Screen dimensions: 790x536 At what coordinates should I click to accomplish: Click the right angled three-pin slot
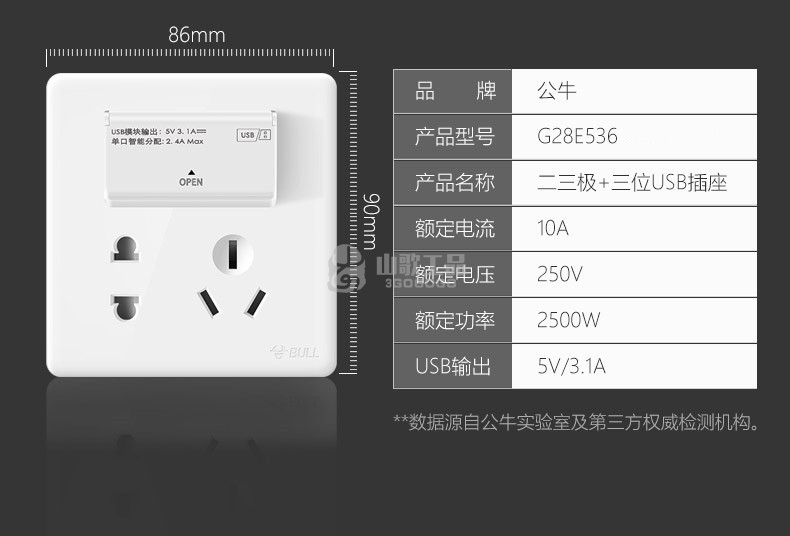255,302
